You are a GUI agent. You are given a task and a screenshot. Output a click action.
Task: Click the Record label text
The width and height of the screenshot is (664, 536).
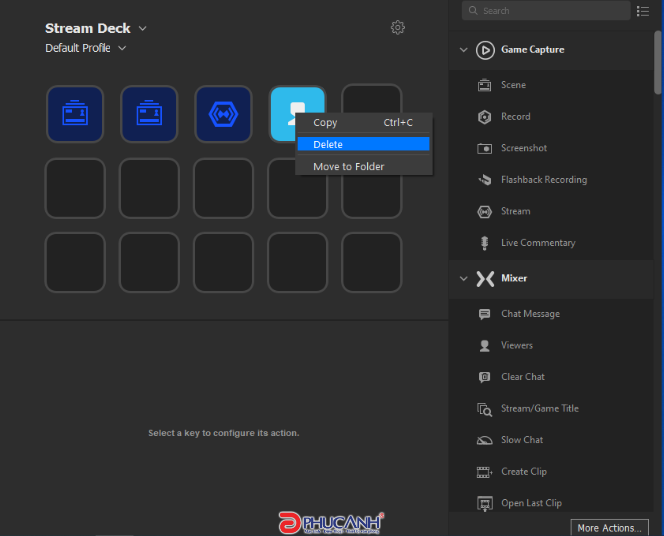coord(515,117)
